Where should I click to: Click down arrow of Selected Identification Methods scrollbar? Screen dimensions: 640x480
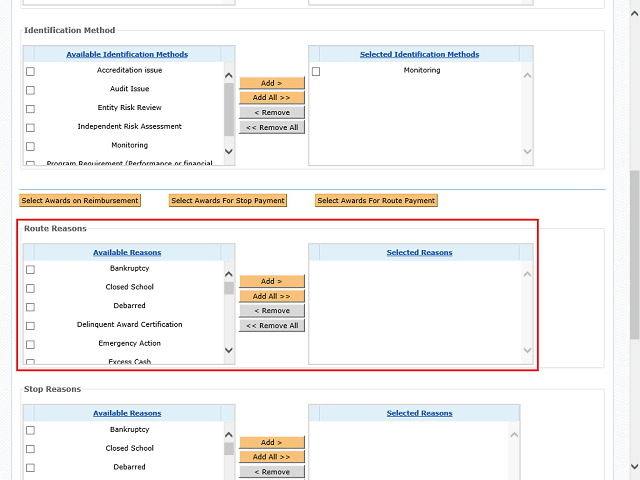[527, 151]
